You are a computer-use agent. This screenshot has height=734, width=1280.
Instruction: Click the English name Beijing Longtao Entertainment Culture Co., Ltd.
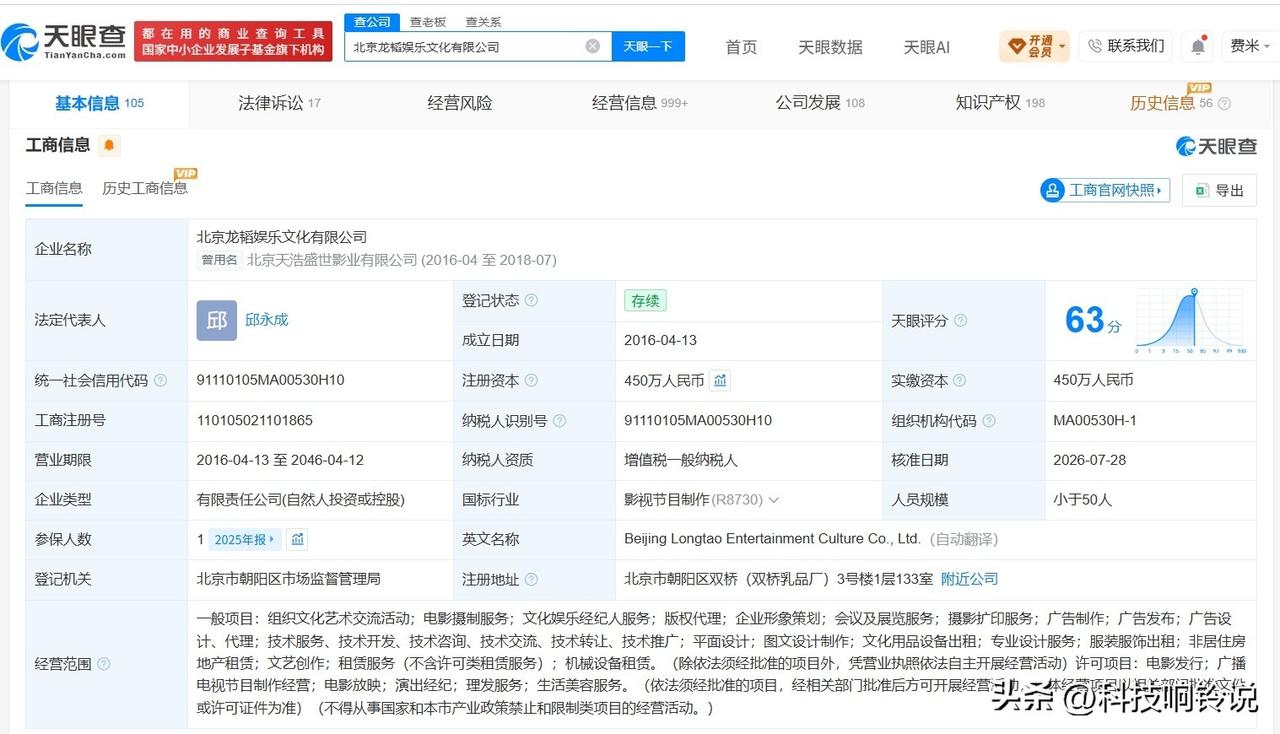772,539
